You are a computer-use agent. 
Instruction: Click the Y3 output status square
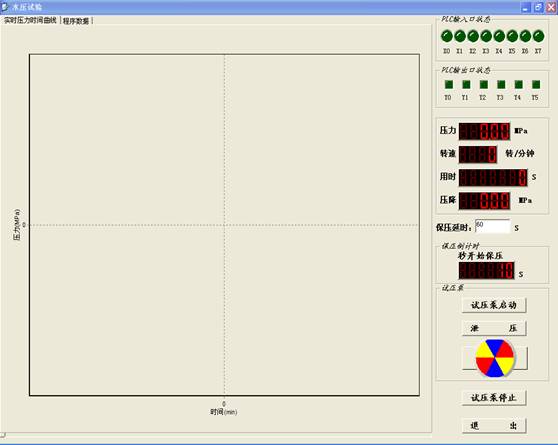click(501, 84)
